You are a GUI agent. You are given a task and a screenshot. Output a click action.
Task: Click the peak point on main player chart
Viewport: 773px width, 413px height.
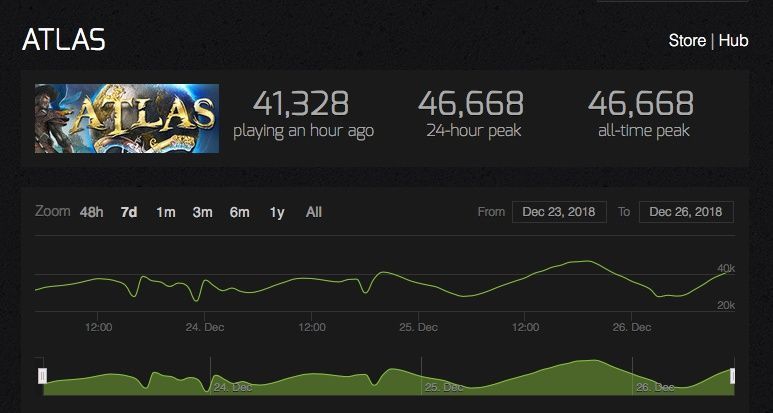pyautogui.click(x=587, y=261)
